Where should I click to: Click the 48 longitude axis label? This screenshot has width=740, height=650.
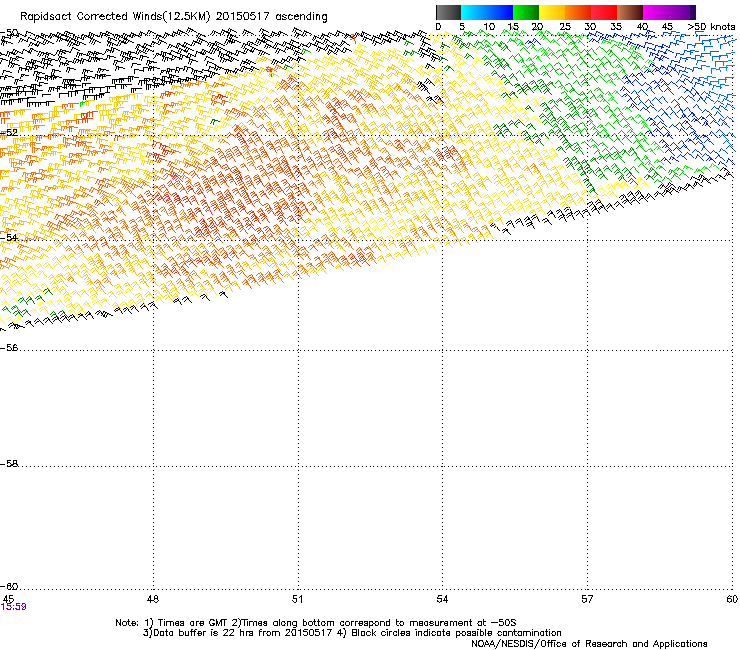[x=153, y=599]
